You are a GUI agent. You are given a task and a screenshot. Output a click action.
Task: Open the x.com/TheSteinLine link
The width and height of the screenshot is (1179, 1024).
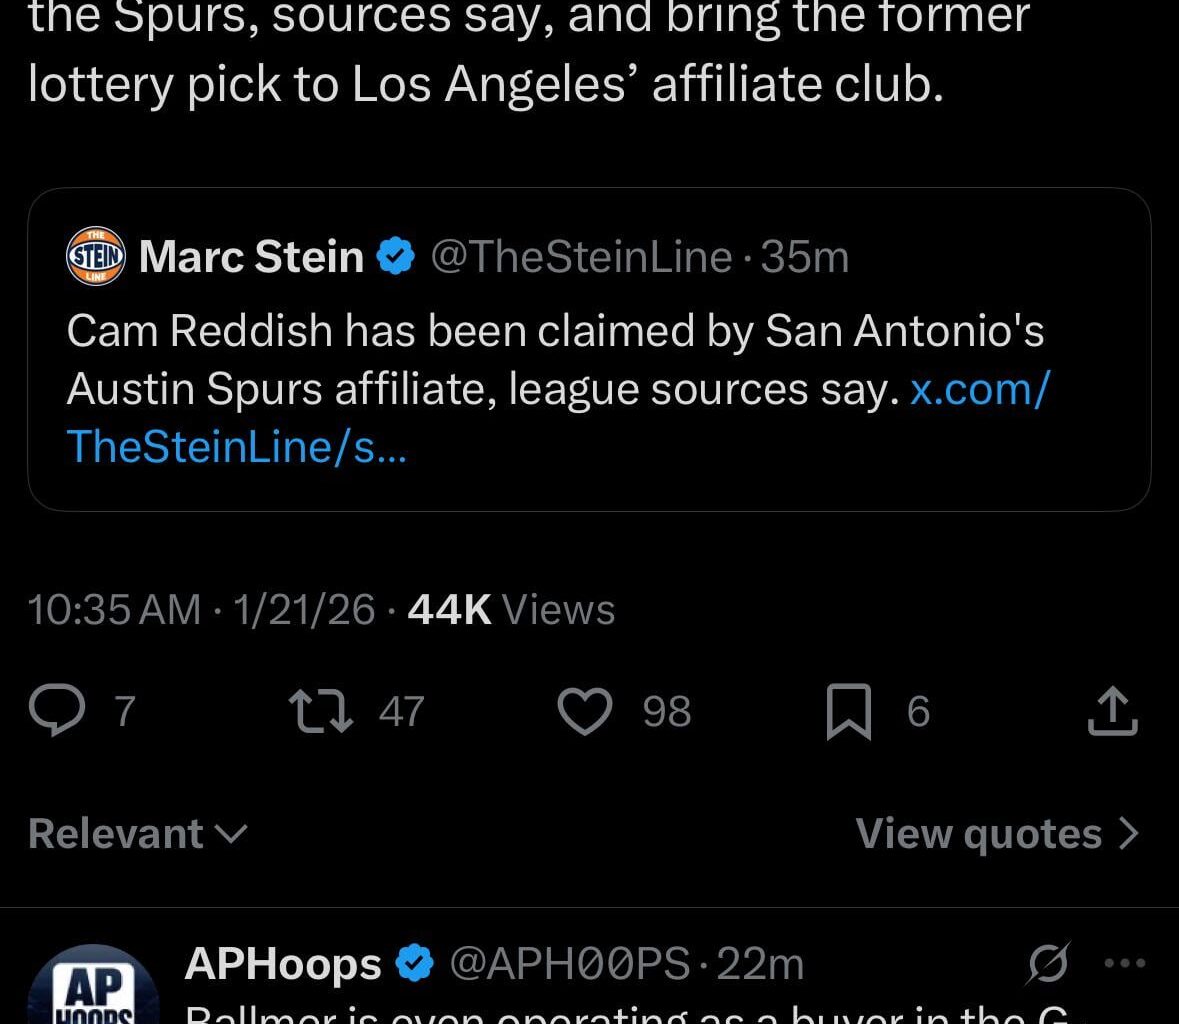coord(978,389)
